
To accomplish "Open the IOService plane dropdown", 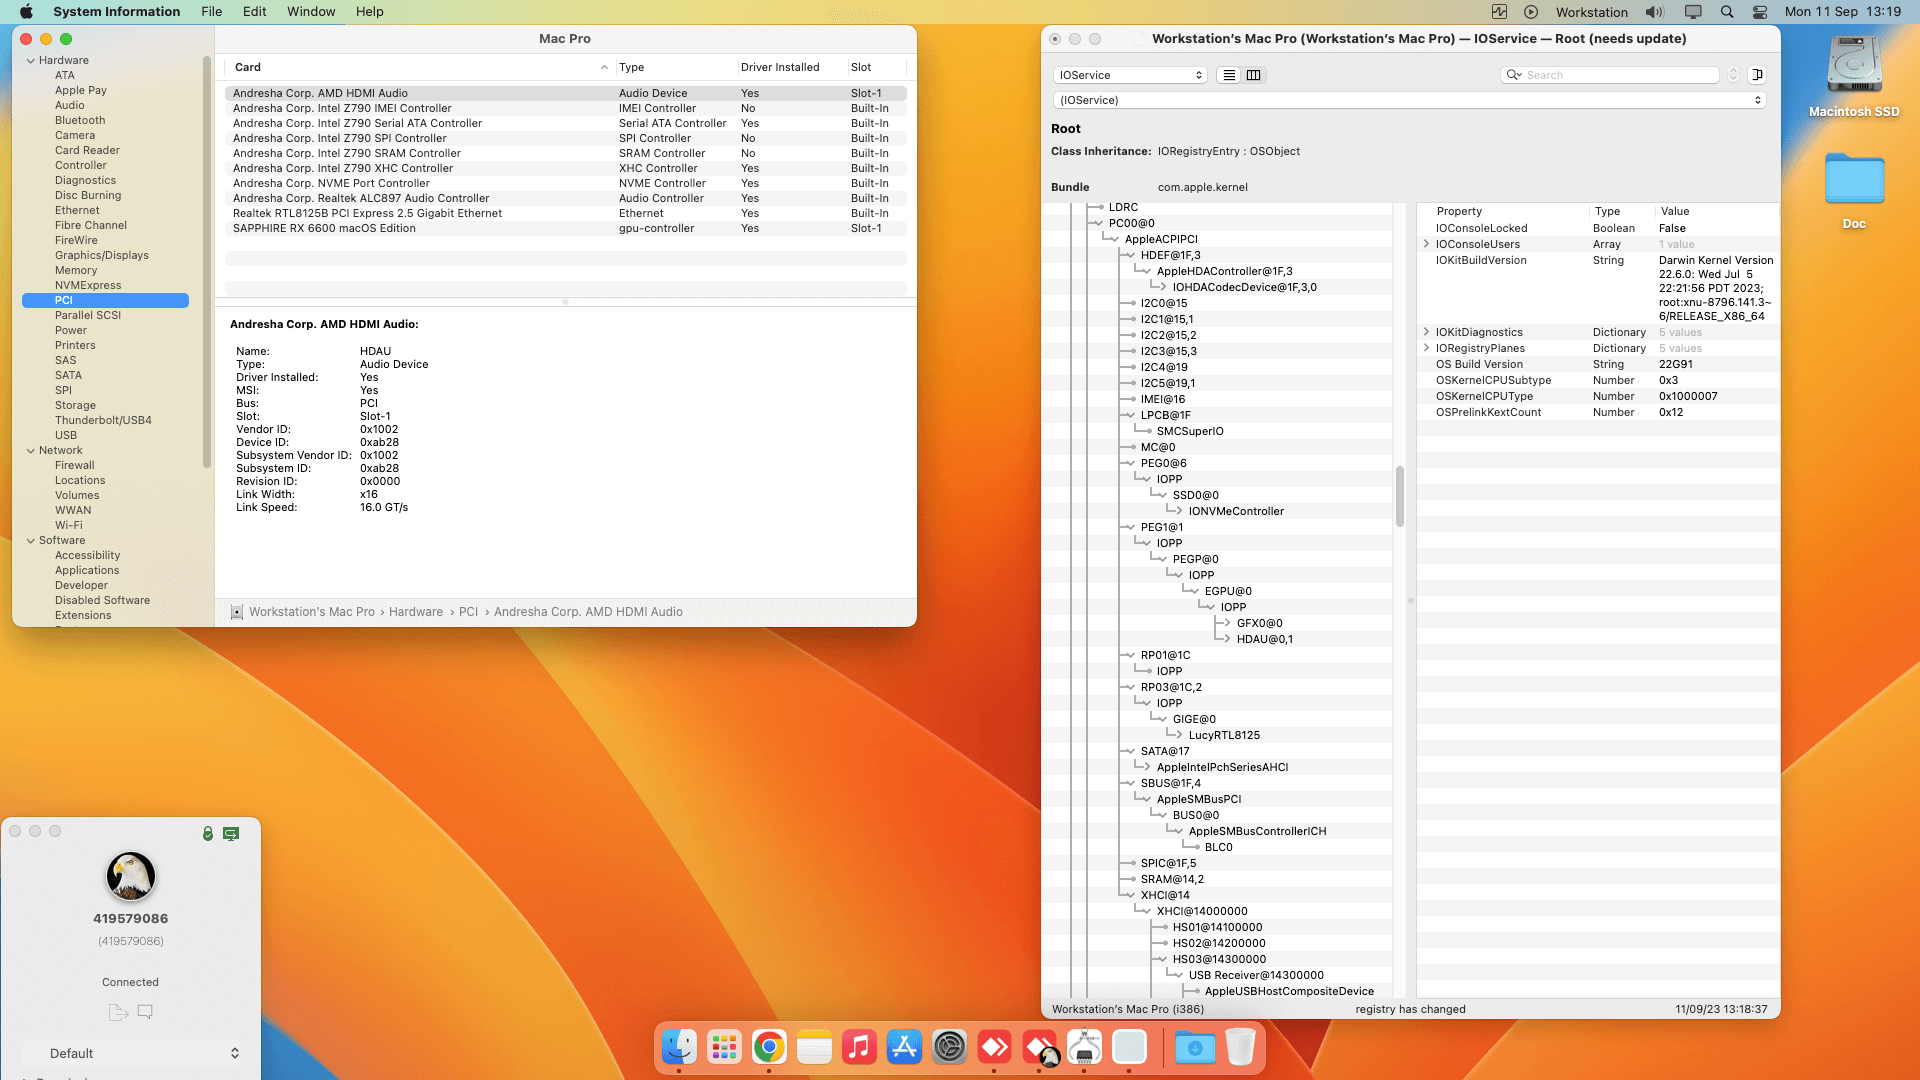I will click(x=1129, y=74).
